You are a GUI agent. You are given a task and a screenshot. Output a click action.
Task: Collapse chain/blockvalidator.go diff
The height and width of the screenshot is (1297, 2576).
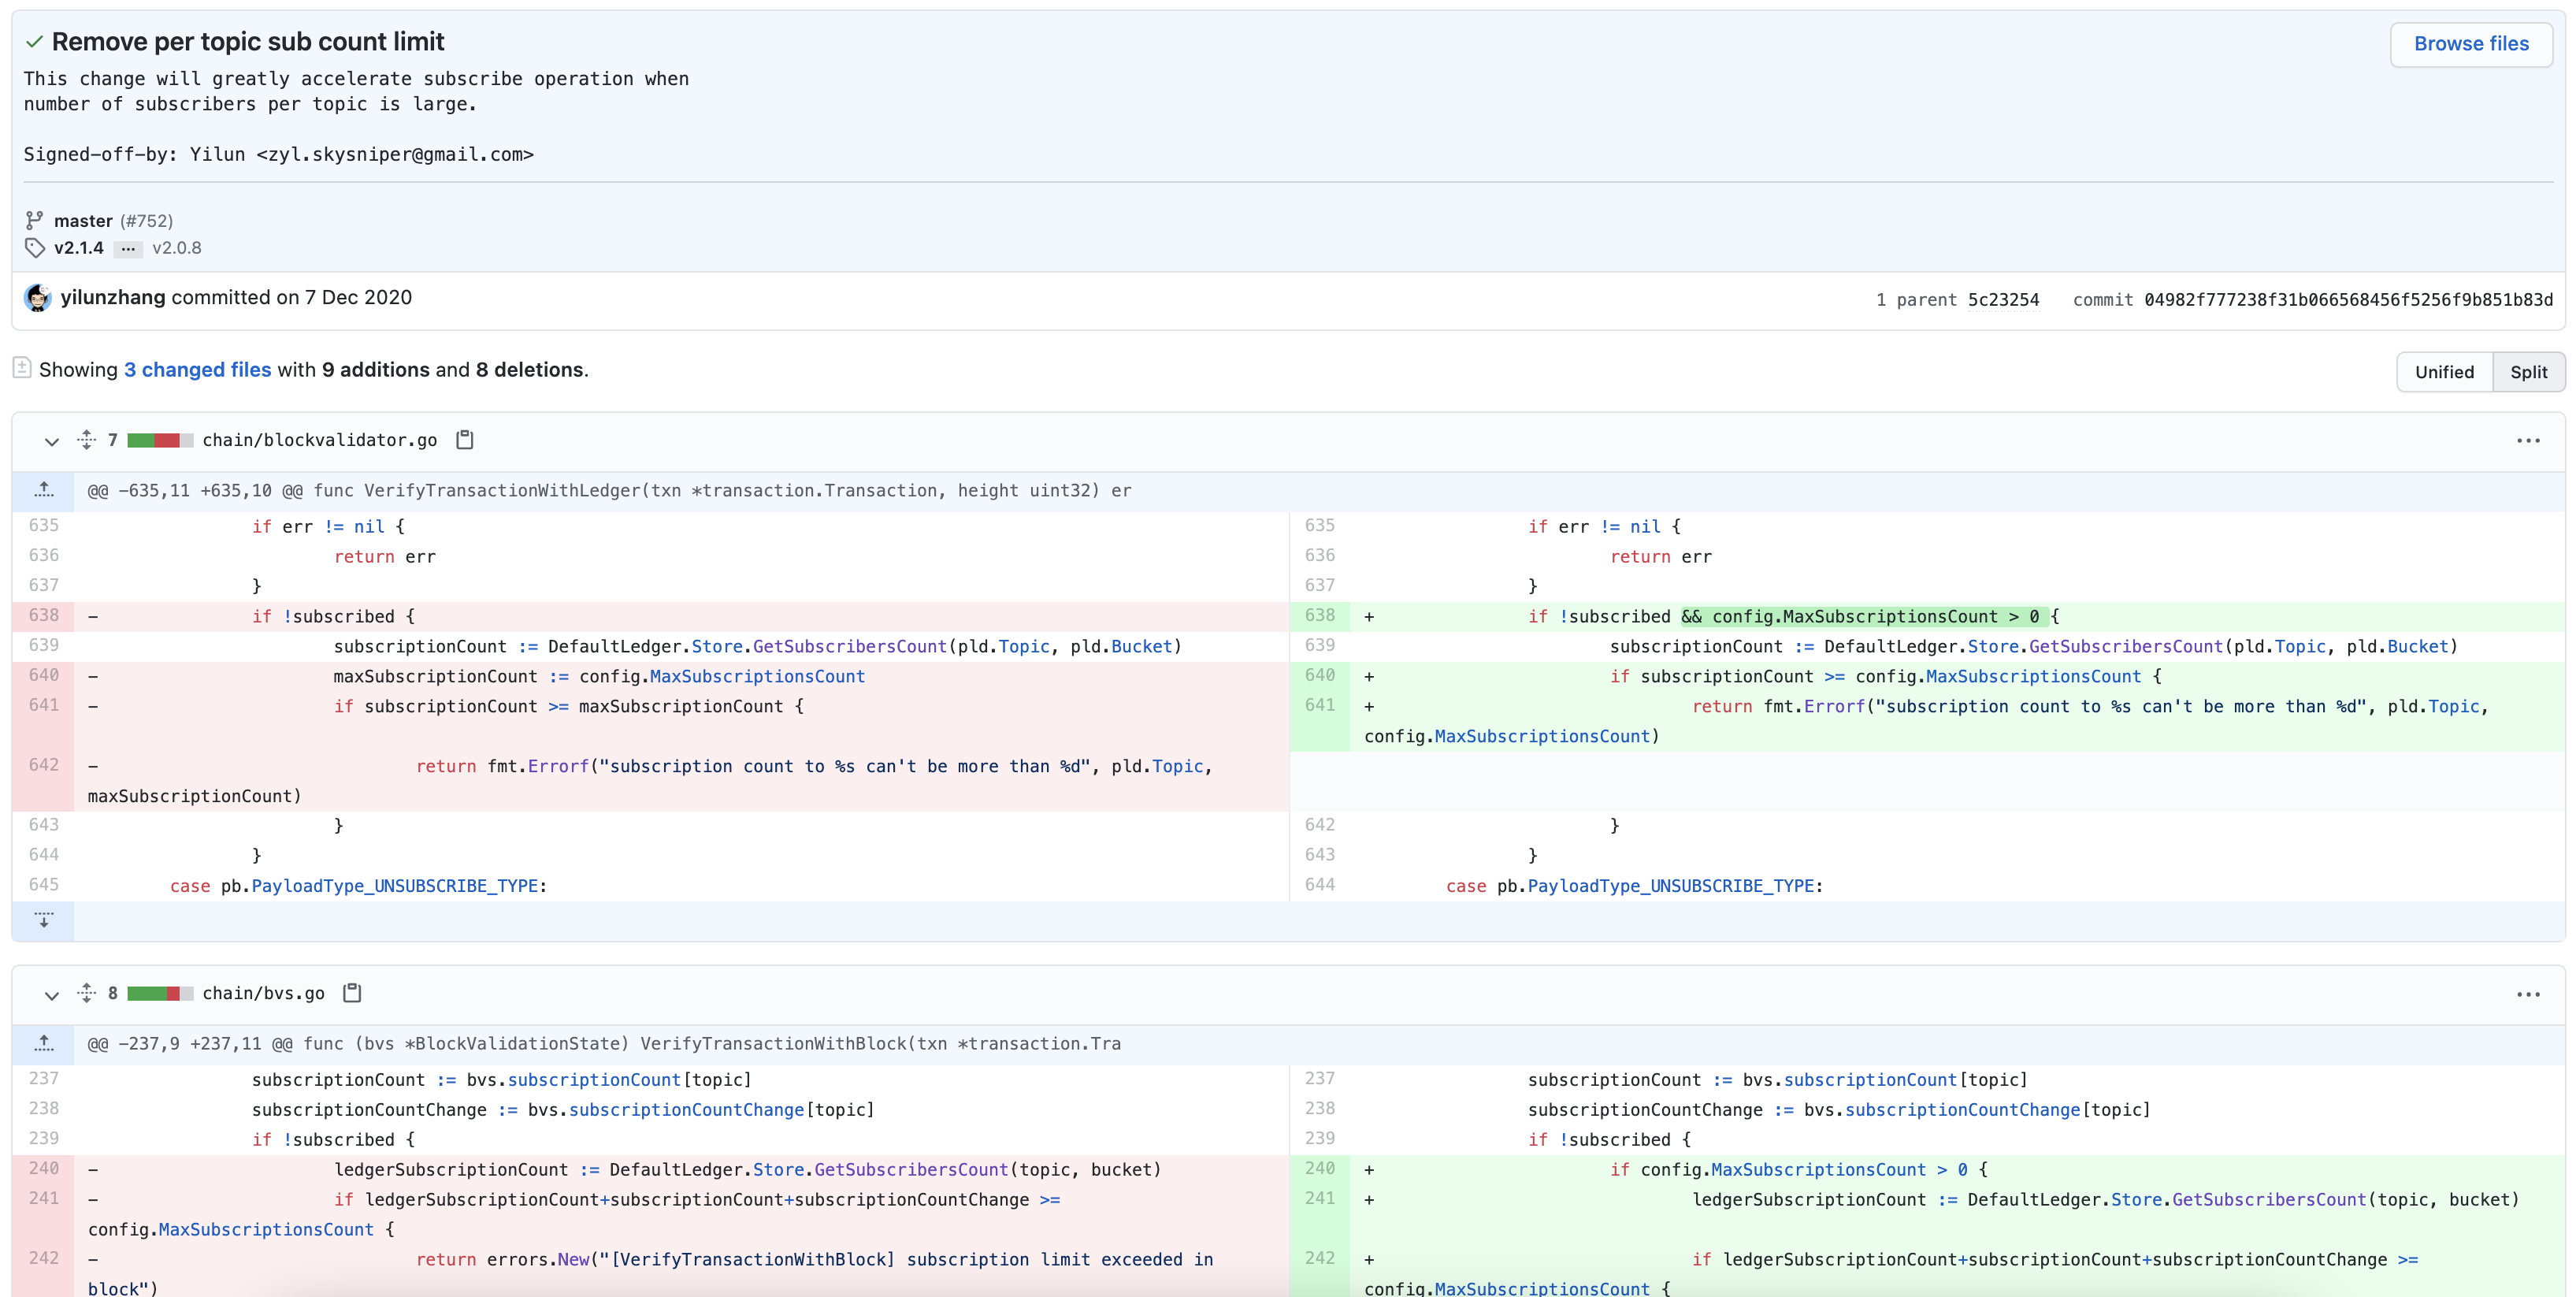coord(52,441)
